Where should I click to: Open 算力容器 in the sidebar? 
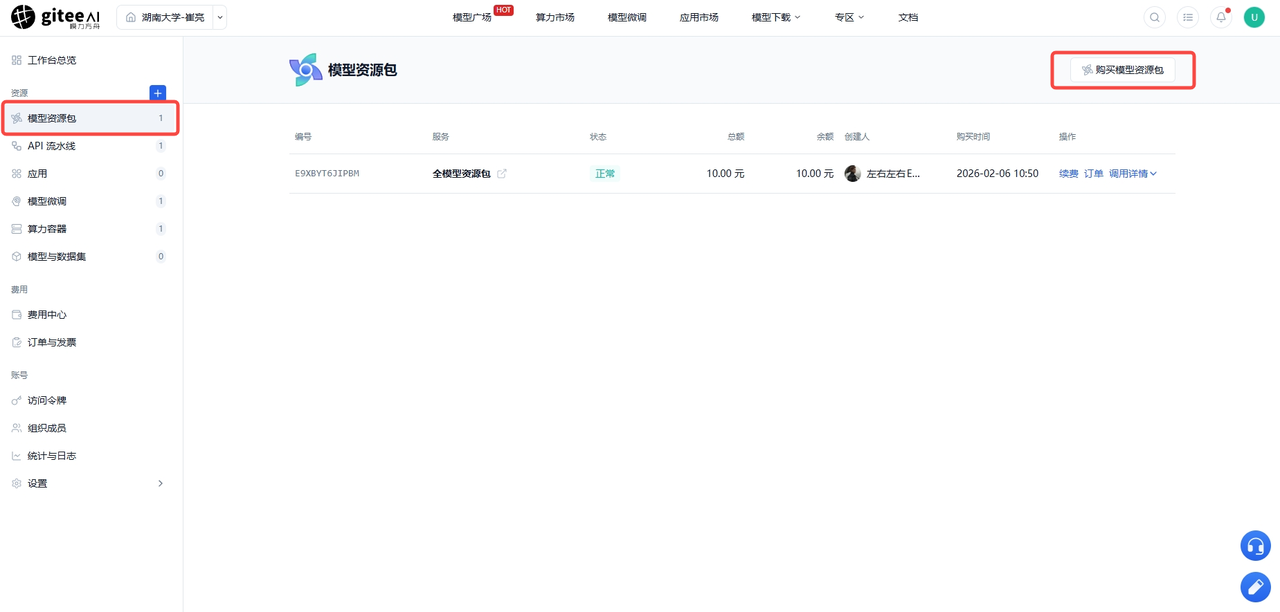[x=90, y=229]
